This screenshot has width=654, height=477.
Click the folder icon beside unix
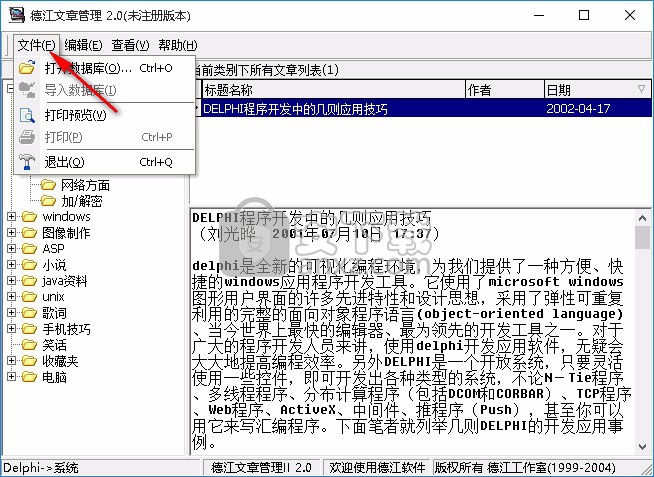coord(29,297)
